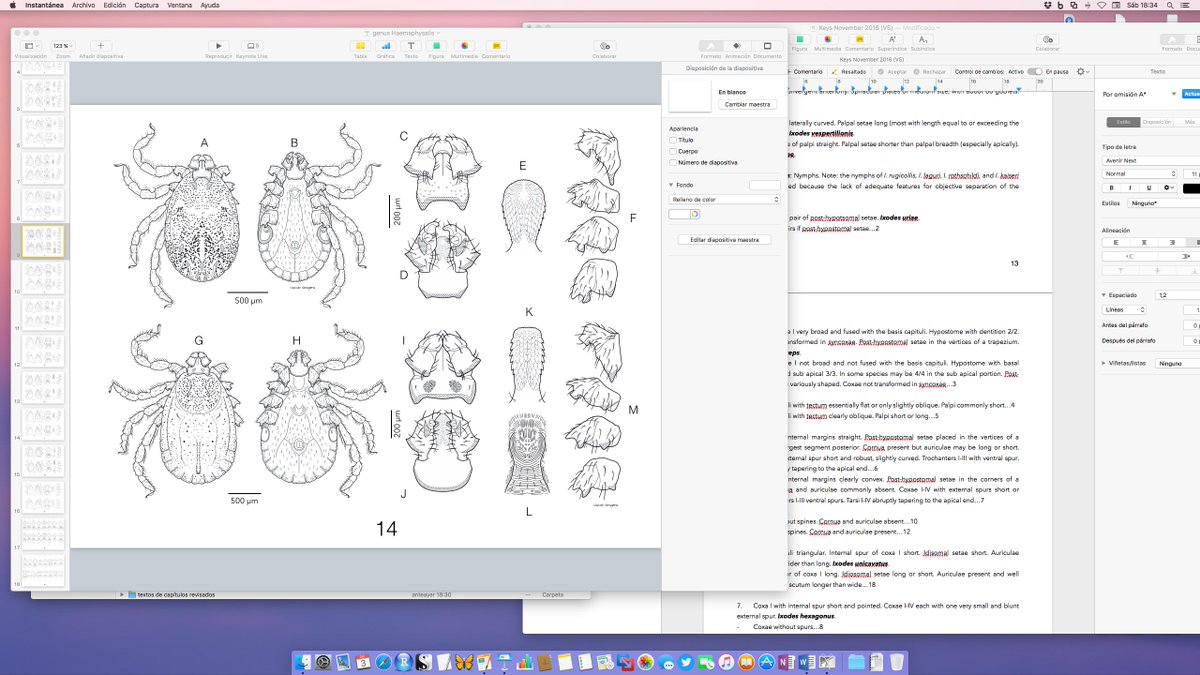The height and width of the screenshot is (675, 1200).
Task: Add a Comentario in Keynote toolbar
Action: [x=495, y=46]
